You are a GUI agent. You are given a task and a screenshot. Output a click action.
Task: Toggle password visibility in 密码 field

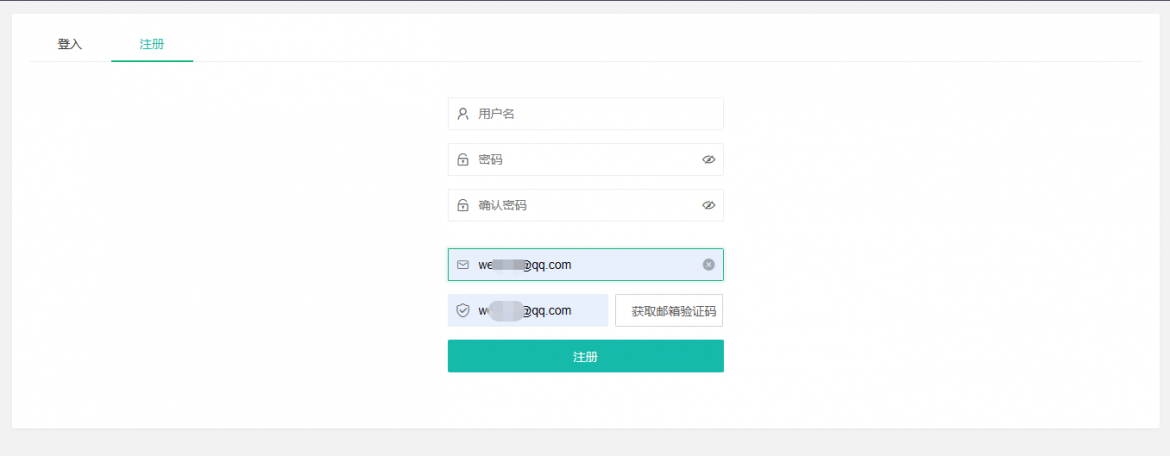click(708, 160)
